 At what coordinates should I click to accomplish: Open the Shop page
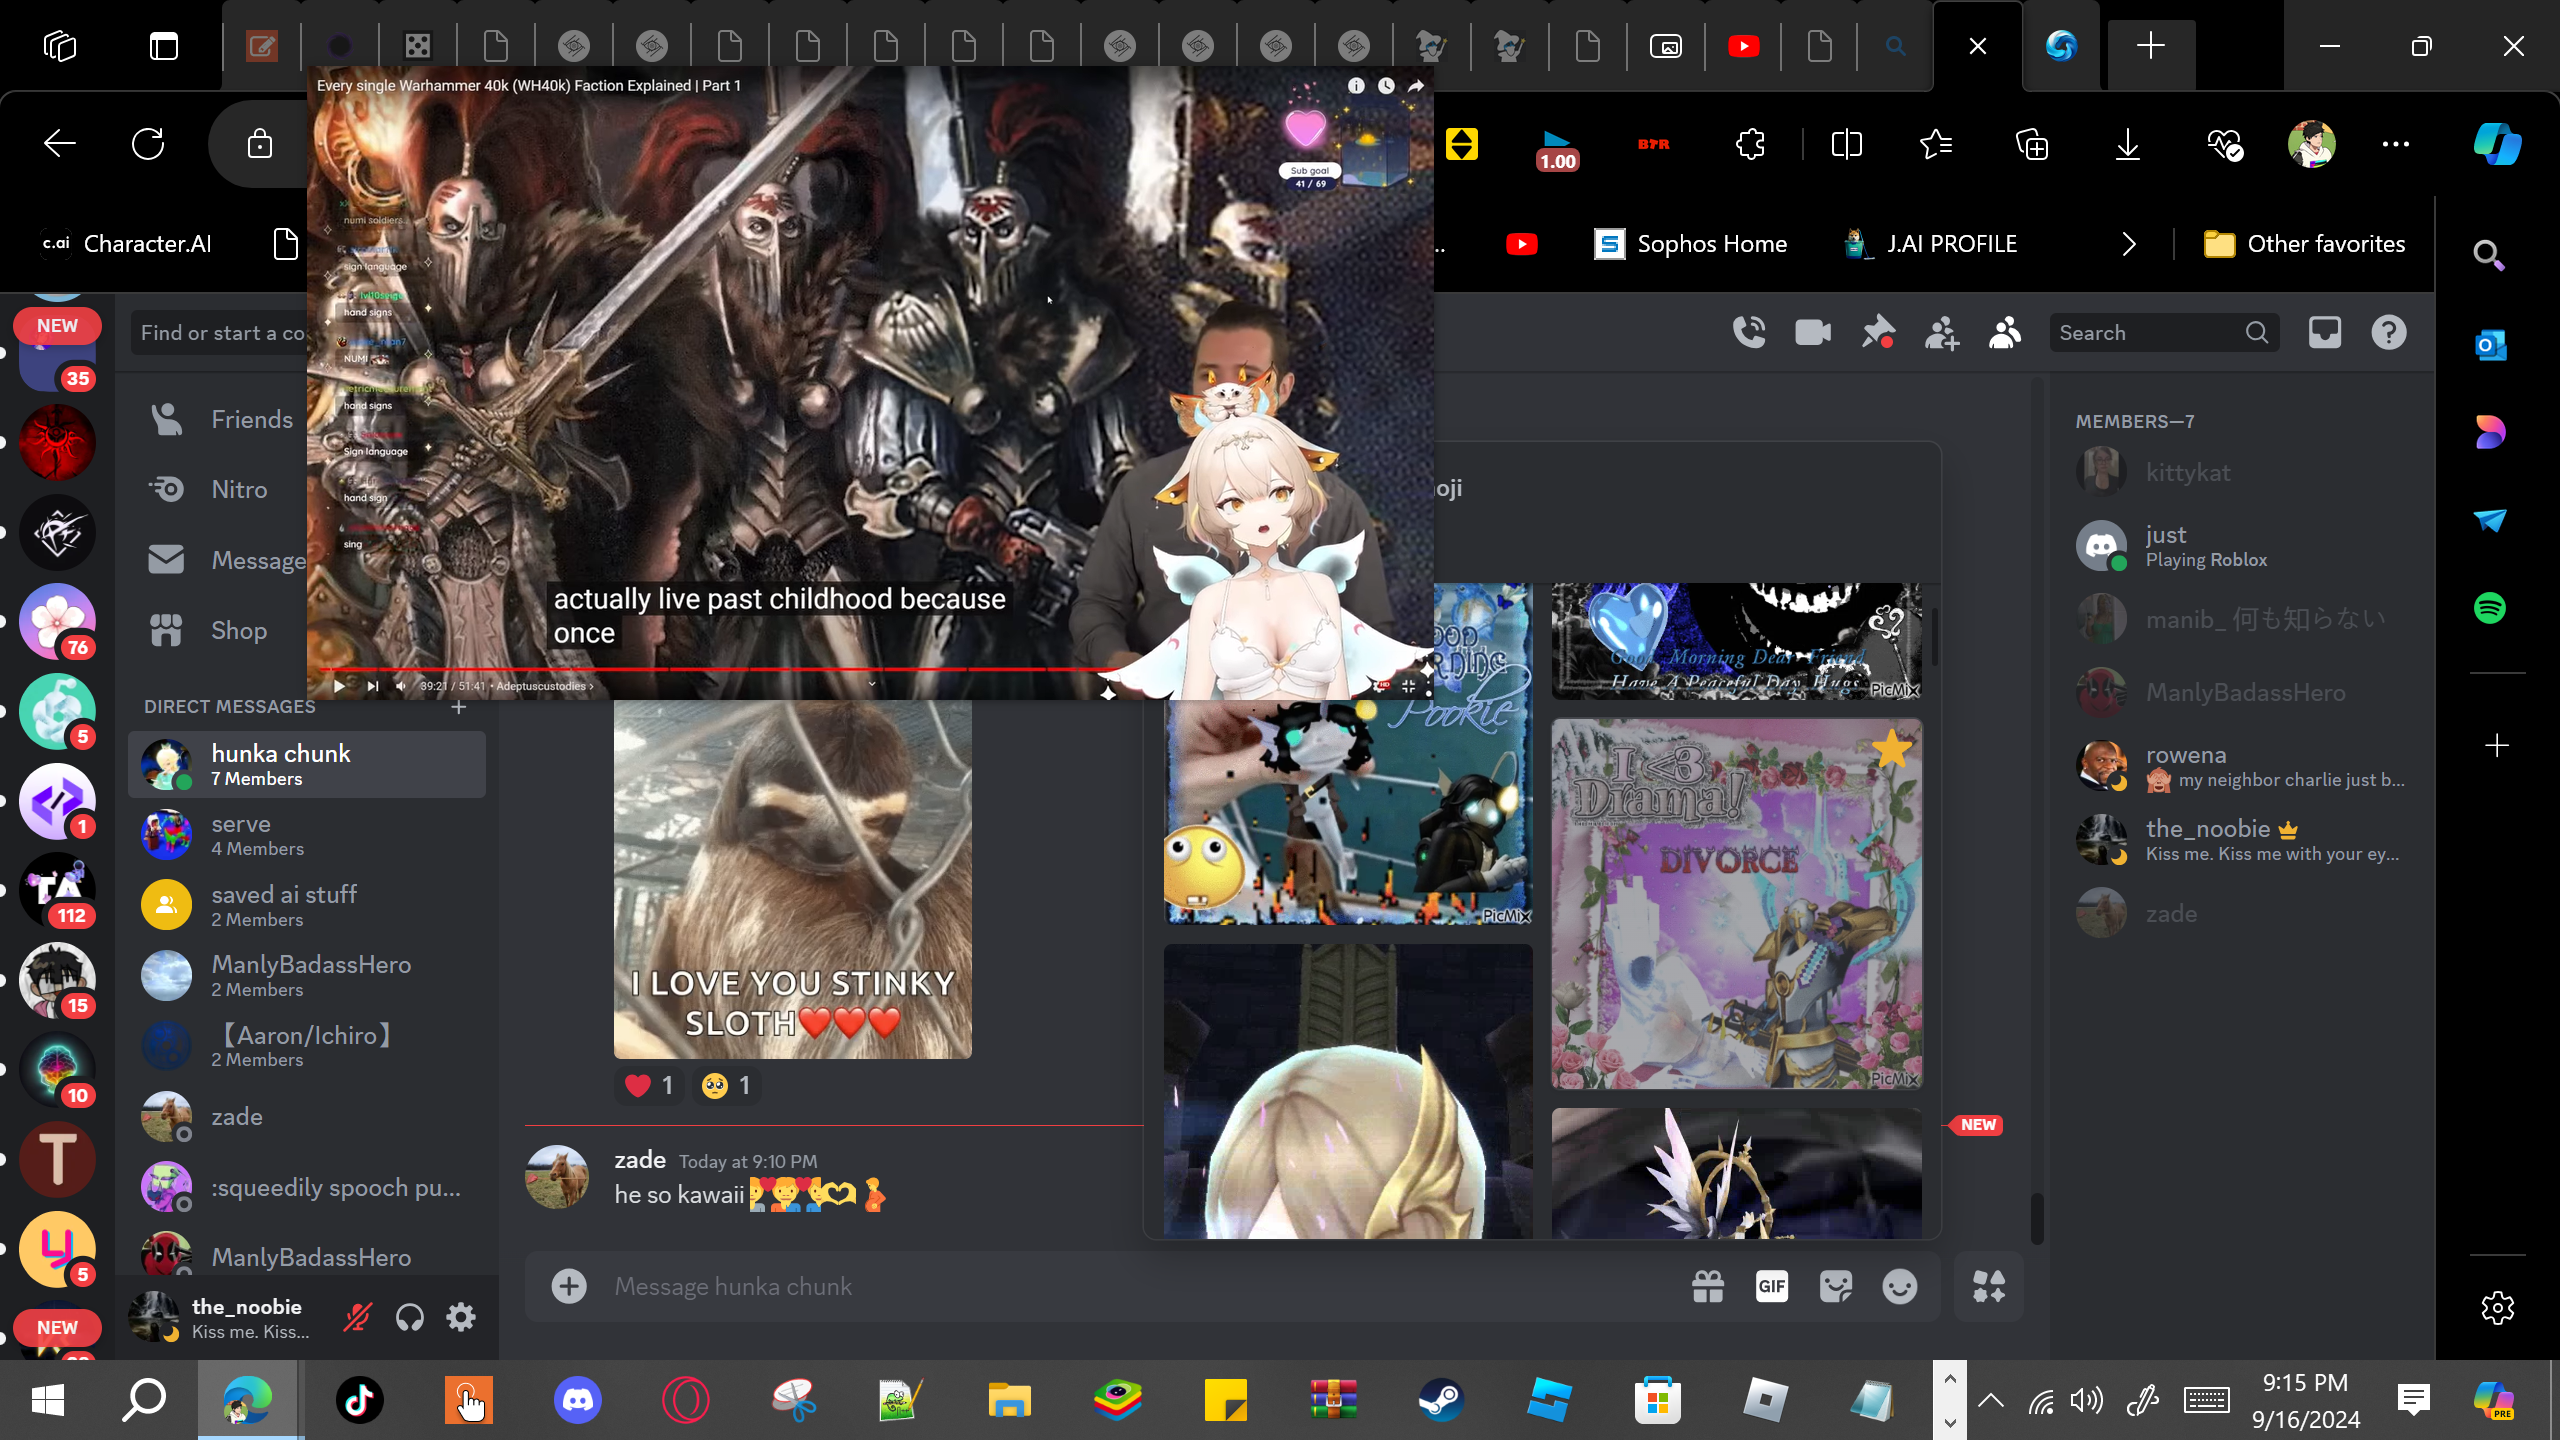(x=220, y=631)
